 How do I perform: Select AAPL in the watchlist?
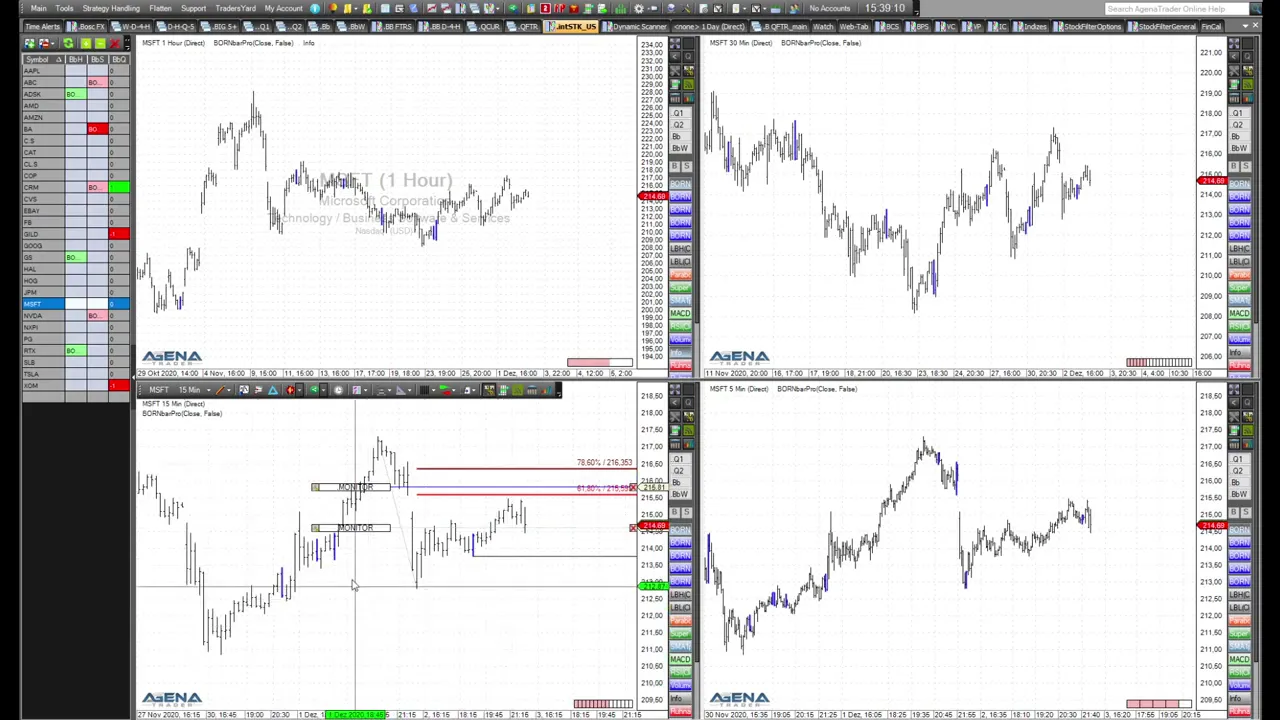75,71
